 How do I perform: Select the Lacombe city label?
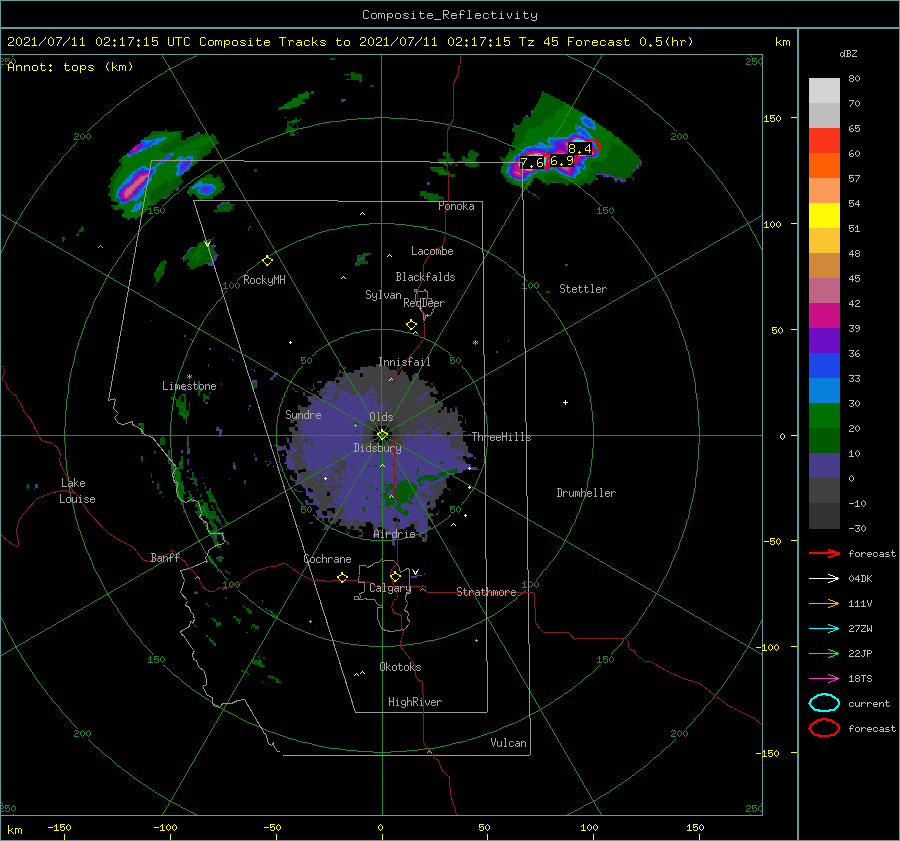point(432,251)
